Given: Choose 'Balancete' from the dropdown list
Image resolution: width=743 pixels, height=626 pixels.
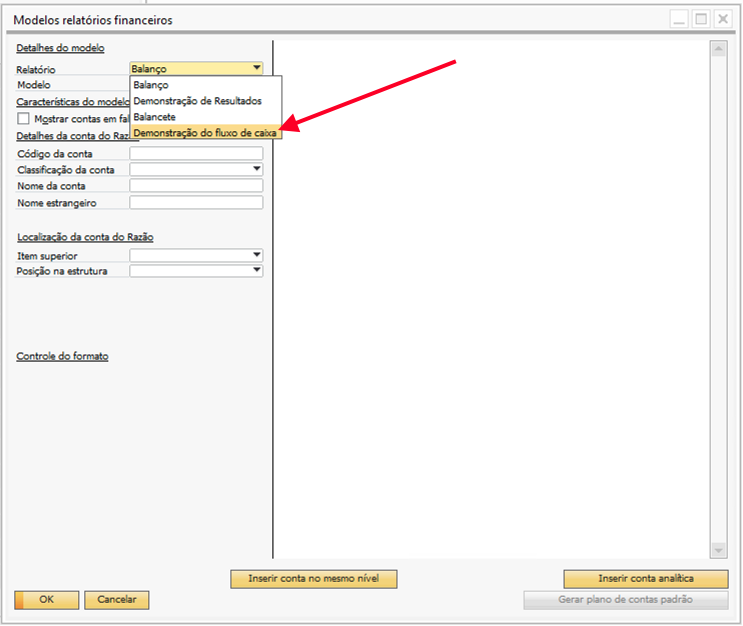Looking at the screenshot, I should [155, 117].
